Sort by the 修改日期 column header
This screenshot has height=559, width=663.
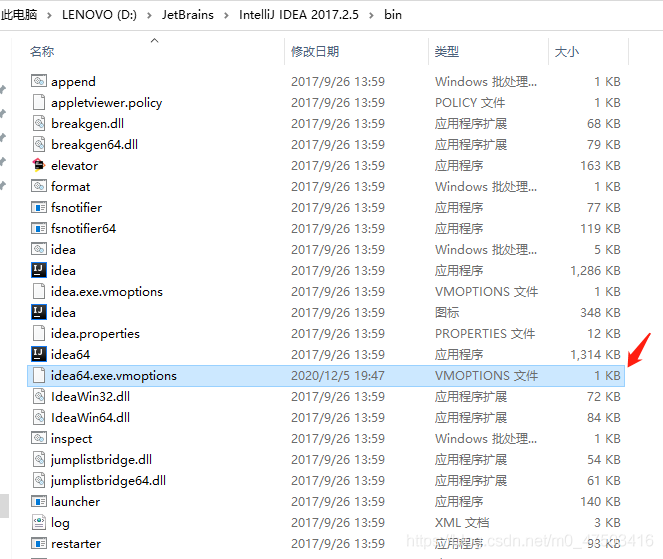pos(315,52)
